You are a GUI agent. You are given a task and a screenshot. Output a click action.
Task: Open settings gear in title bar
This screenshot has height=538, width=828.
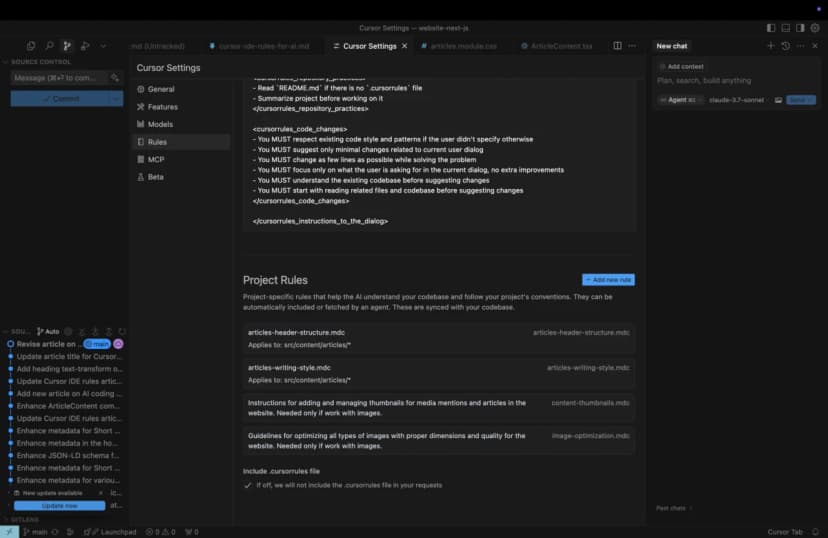point(815,28)
